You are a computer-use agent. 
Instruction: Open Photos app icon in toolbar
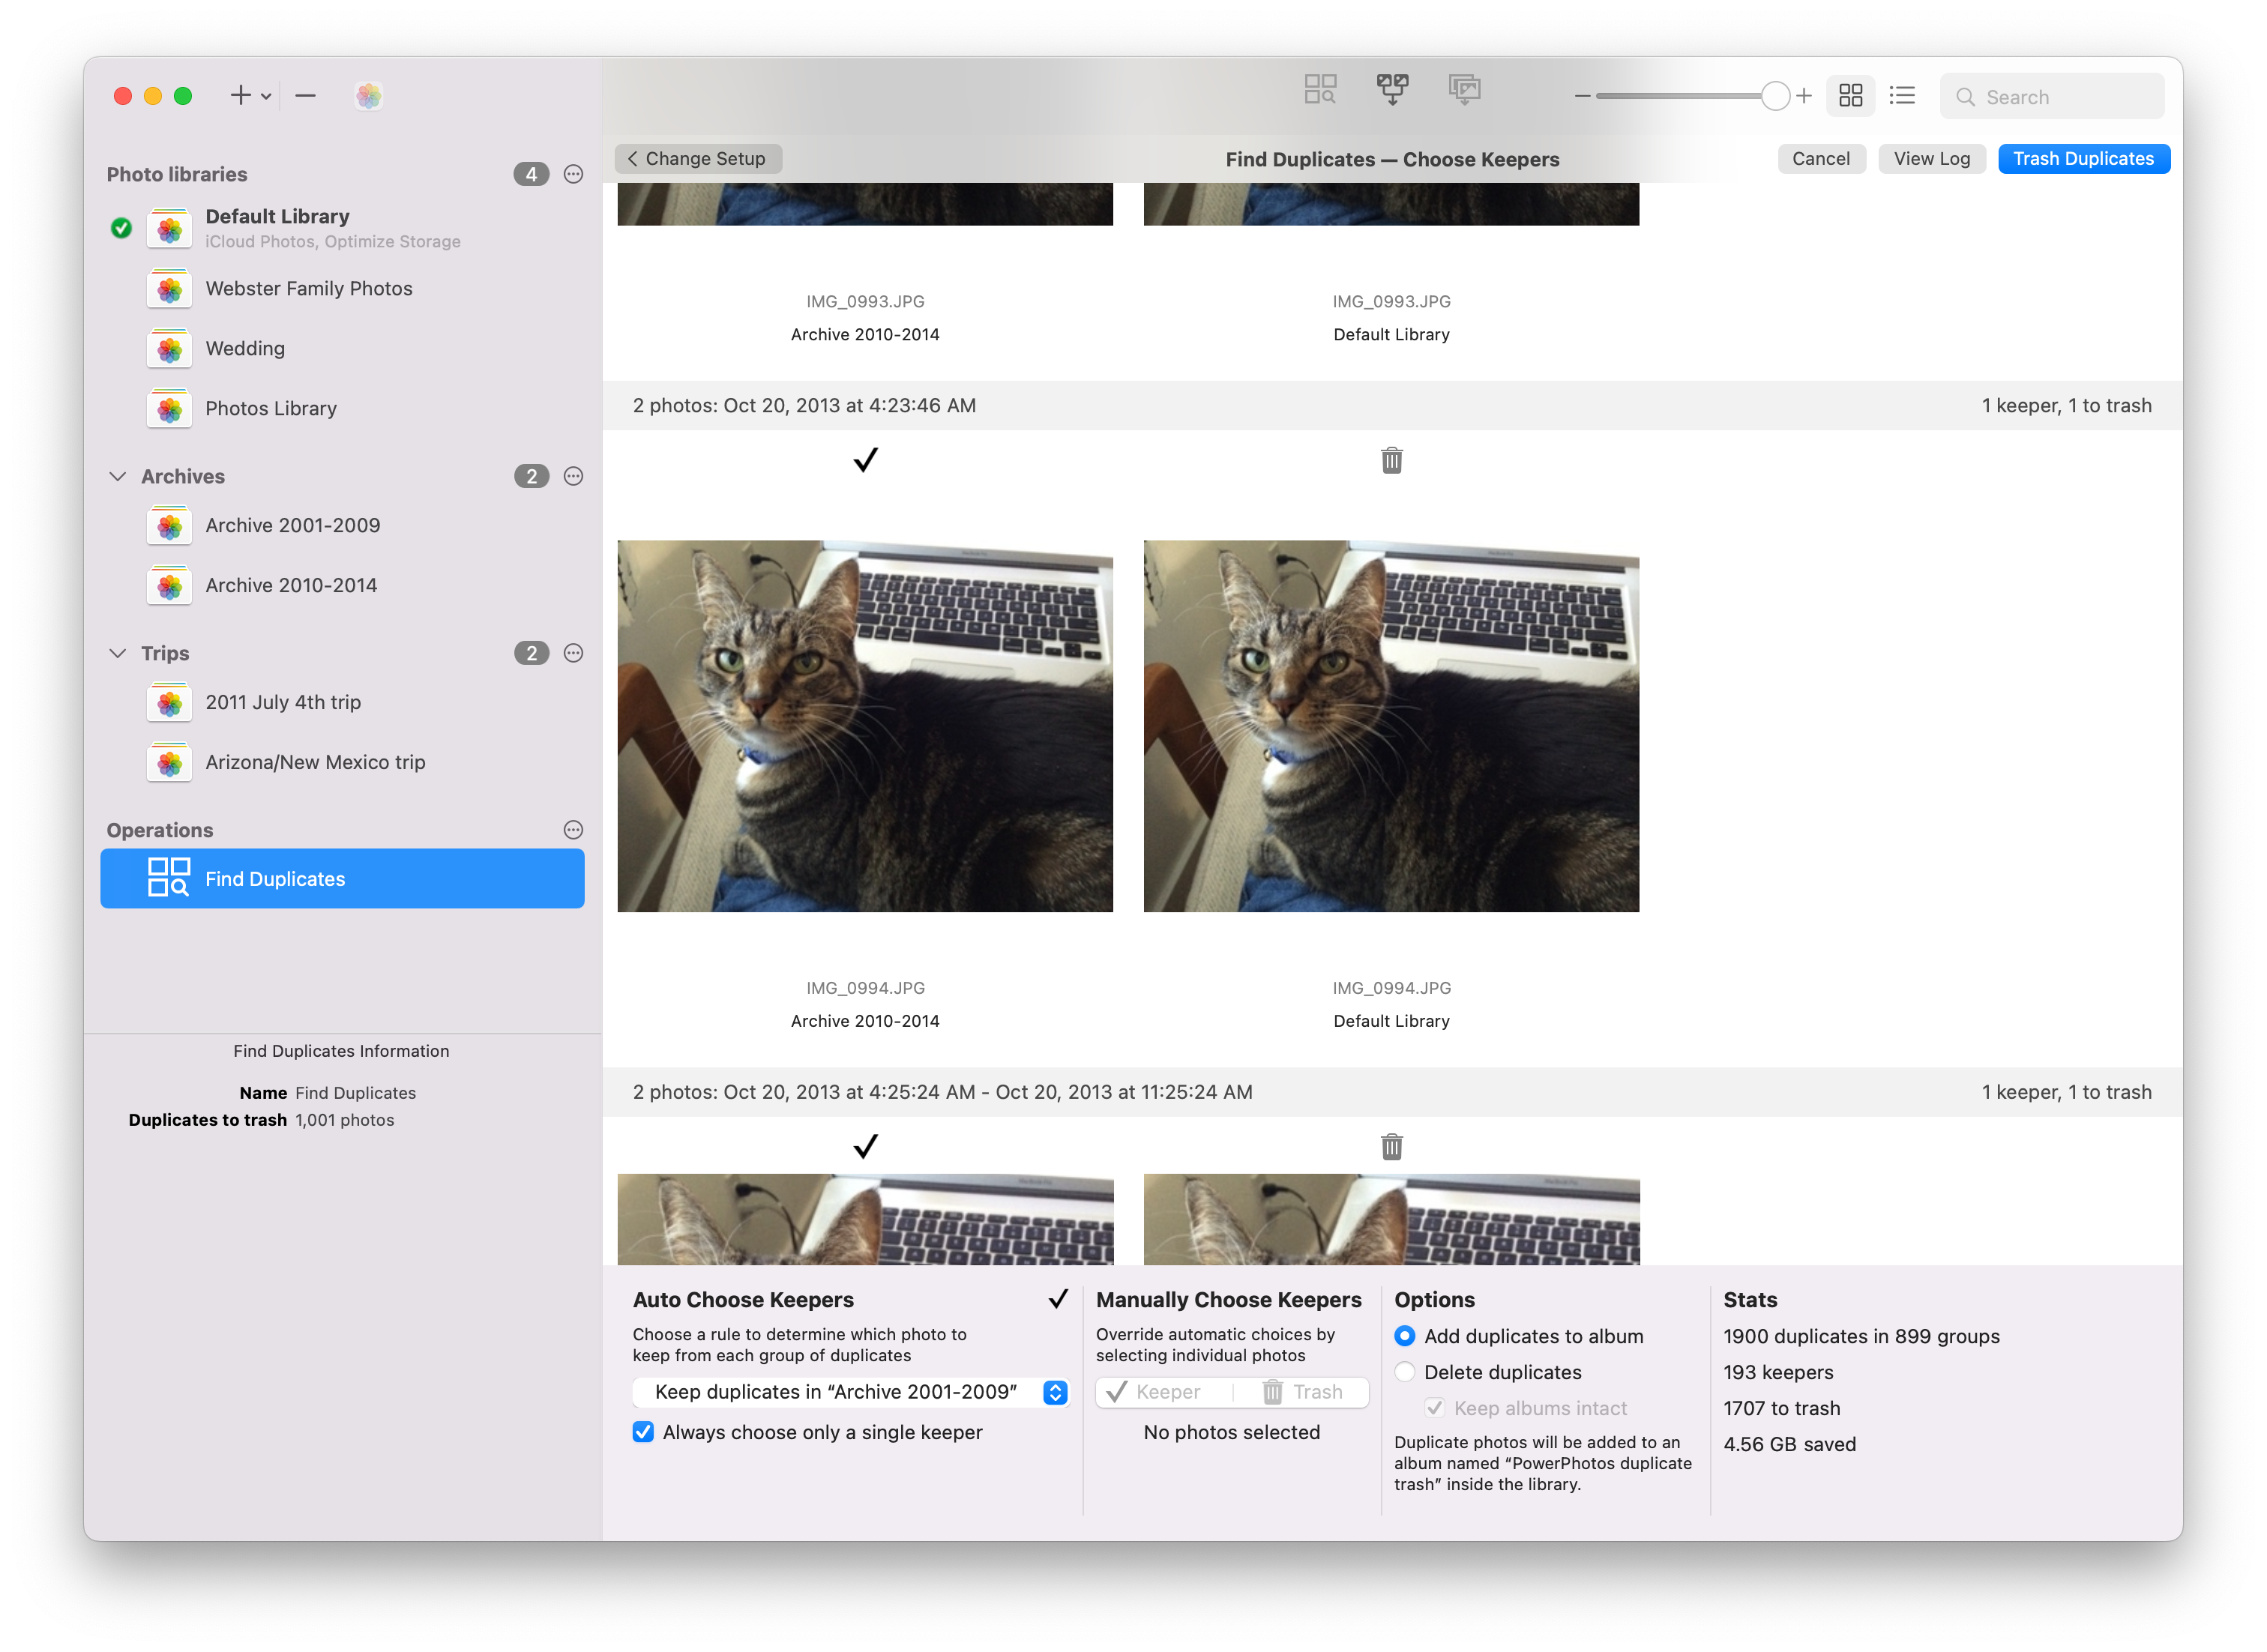tap(369, 96)
